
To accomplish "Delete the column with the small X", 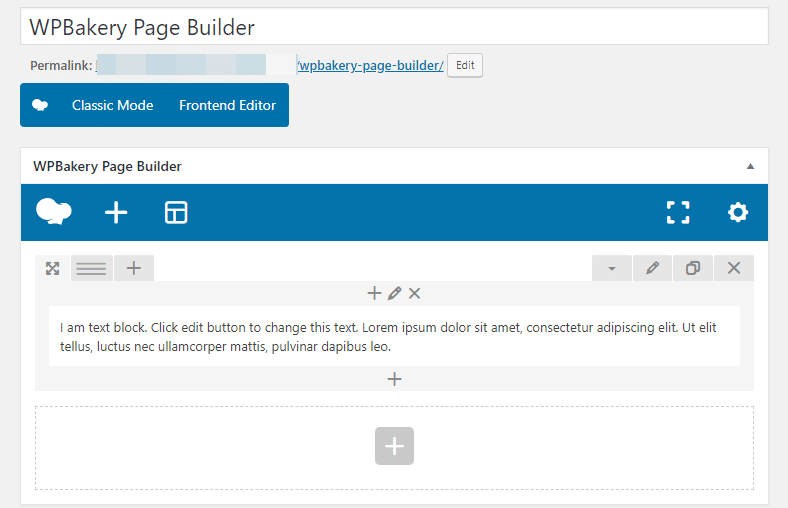I will tap(415, 293).
